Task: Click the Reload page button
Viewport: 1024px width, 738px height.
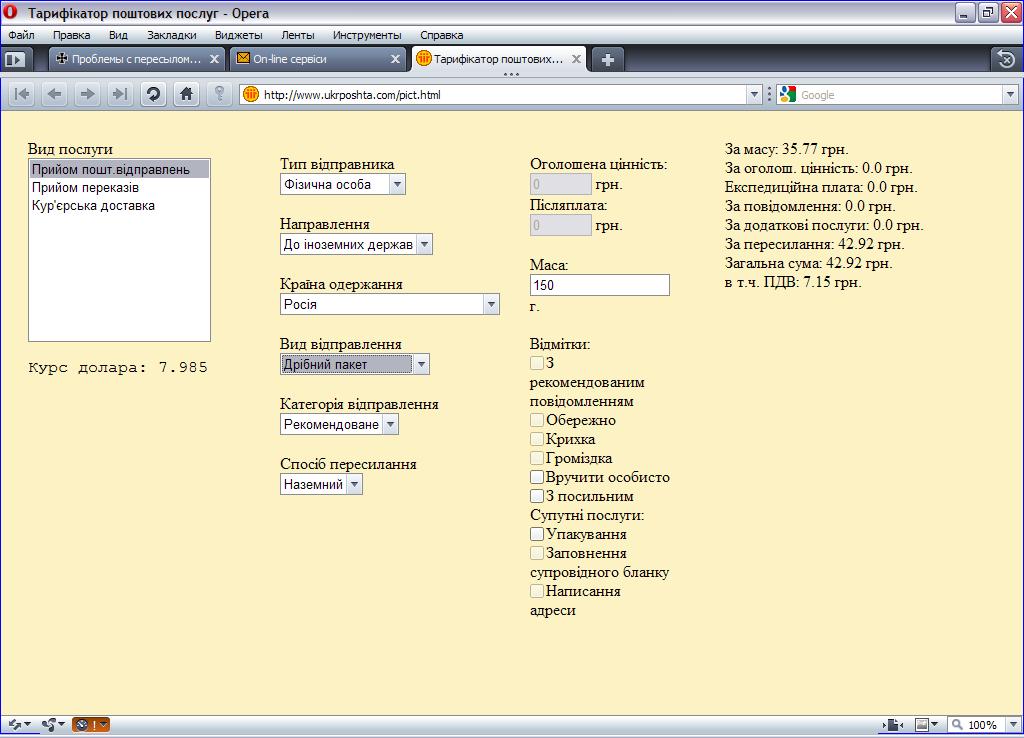Action: point(153,95)
